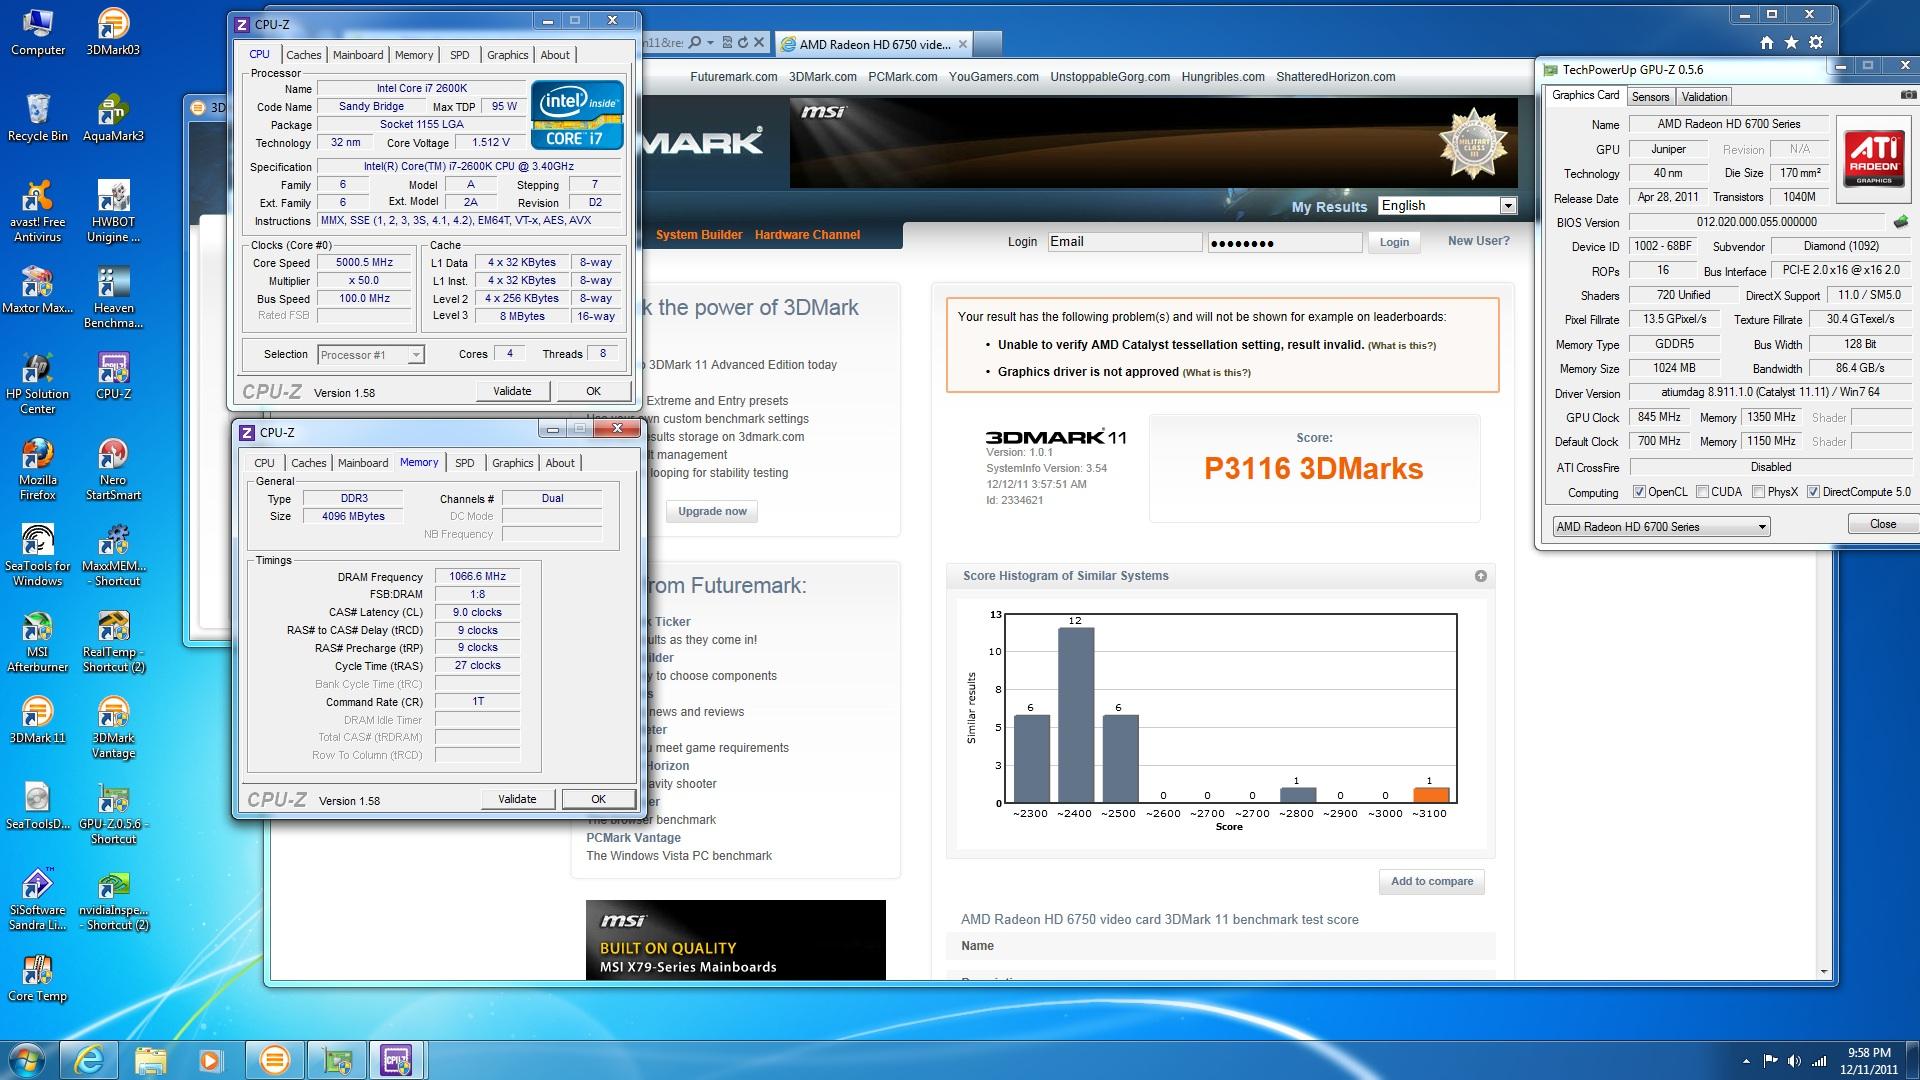Image resolution: width=1920 pixels, height=1080 pixels.
Task: Click the Close button in GPU-Z
Action: pos(1882,524)
